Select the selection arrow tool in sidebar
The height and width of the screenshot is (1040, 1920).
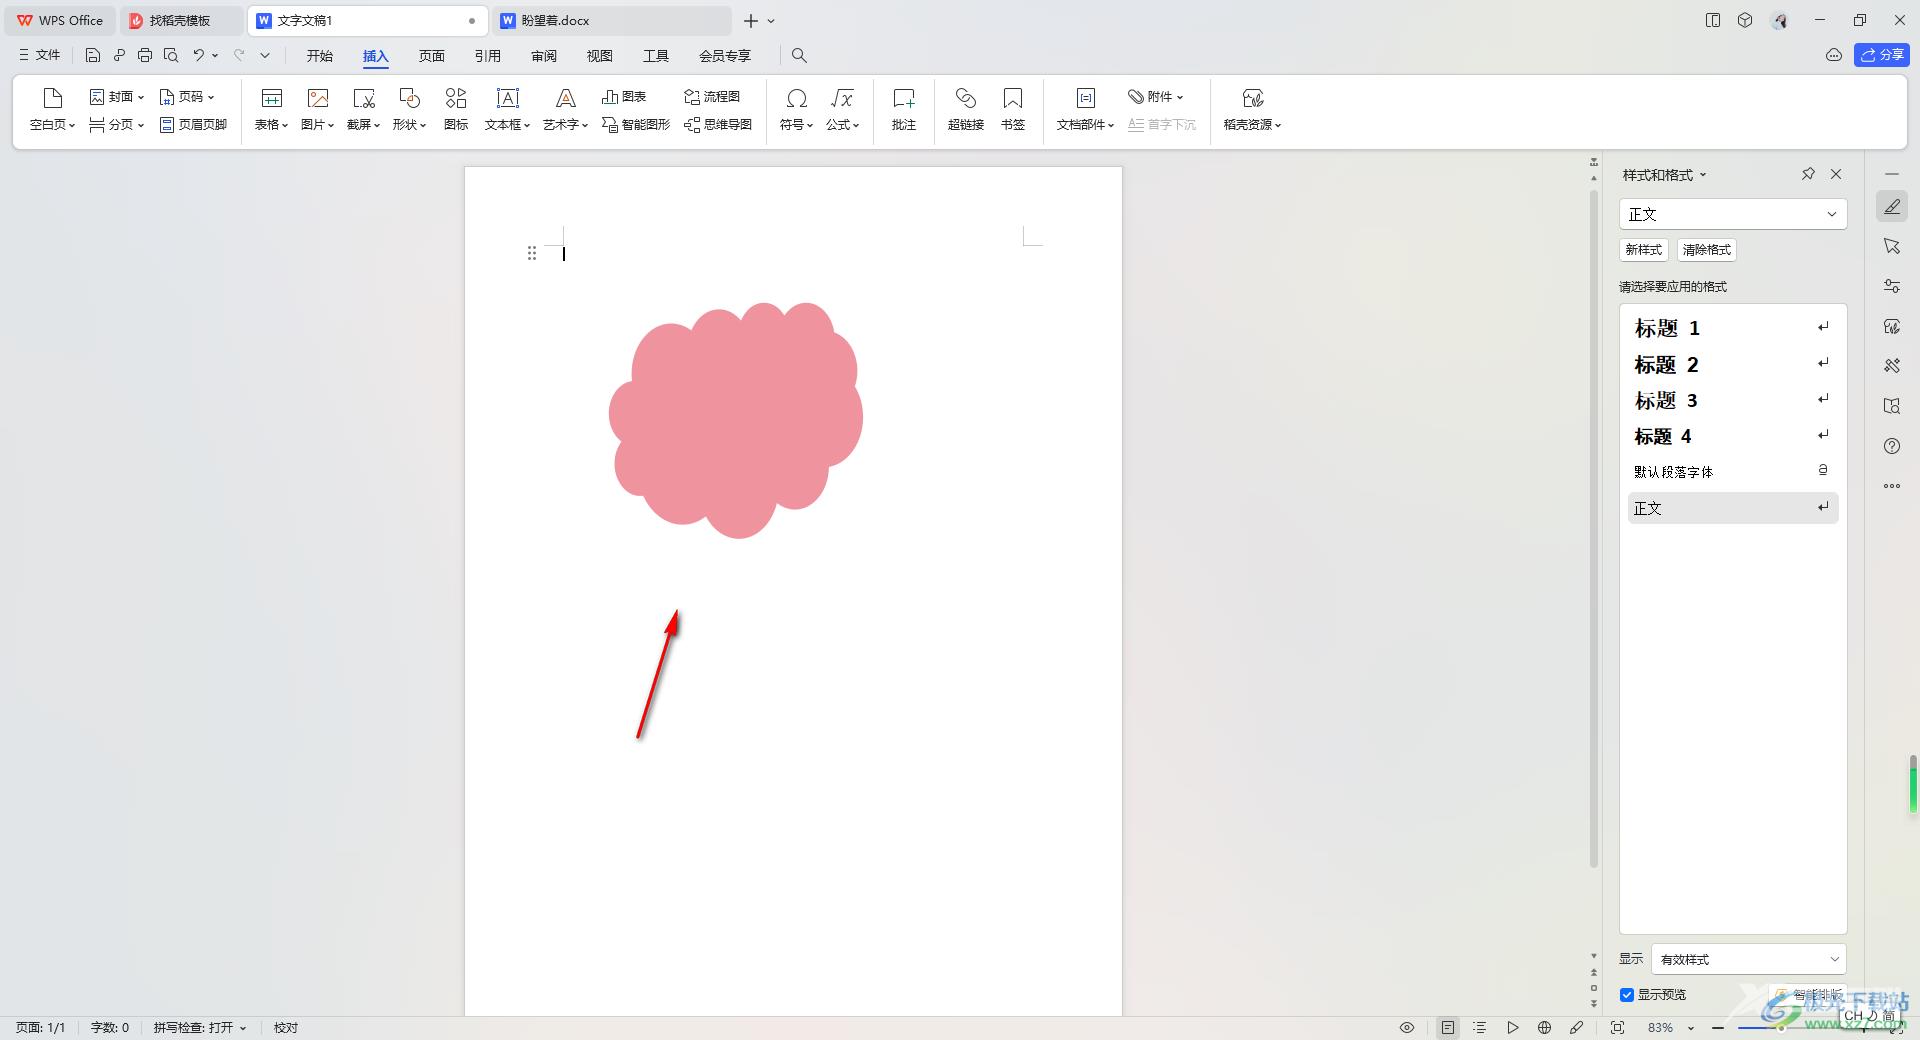(1892, 246)
